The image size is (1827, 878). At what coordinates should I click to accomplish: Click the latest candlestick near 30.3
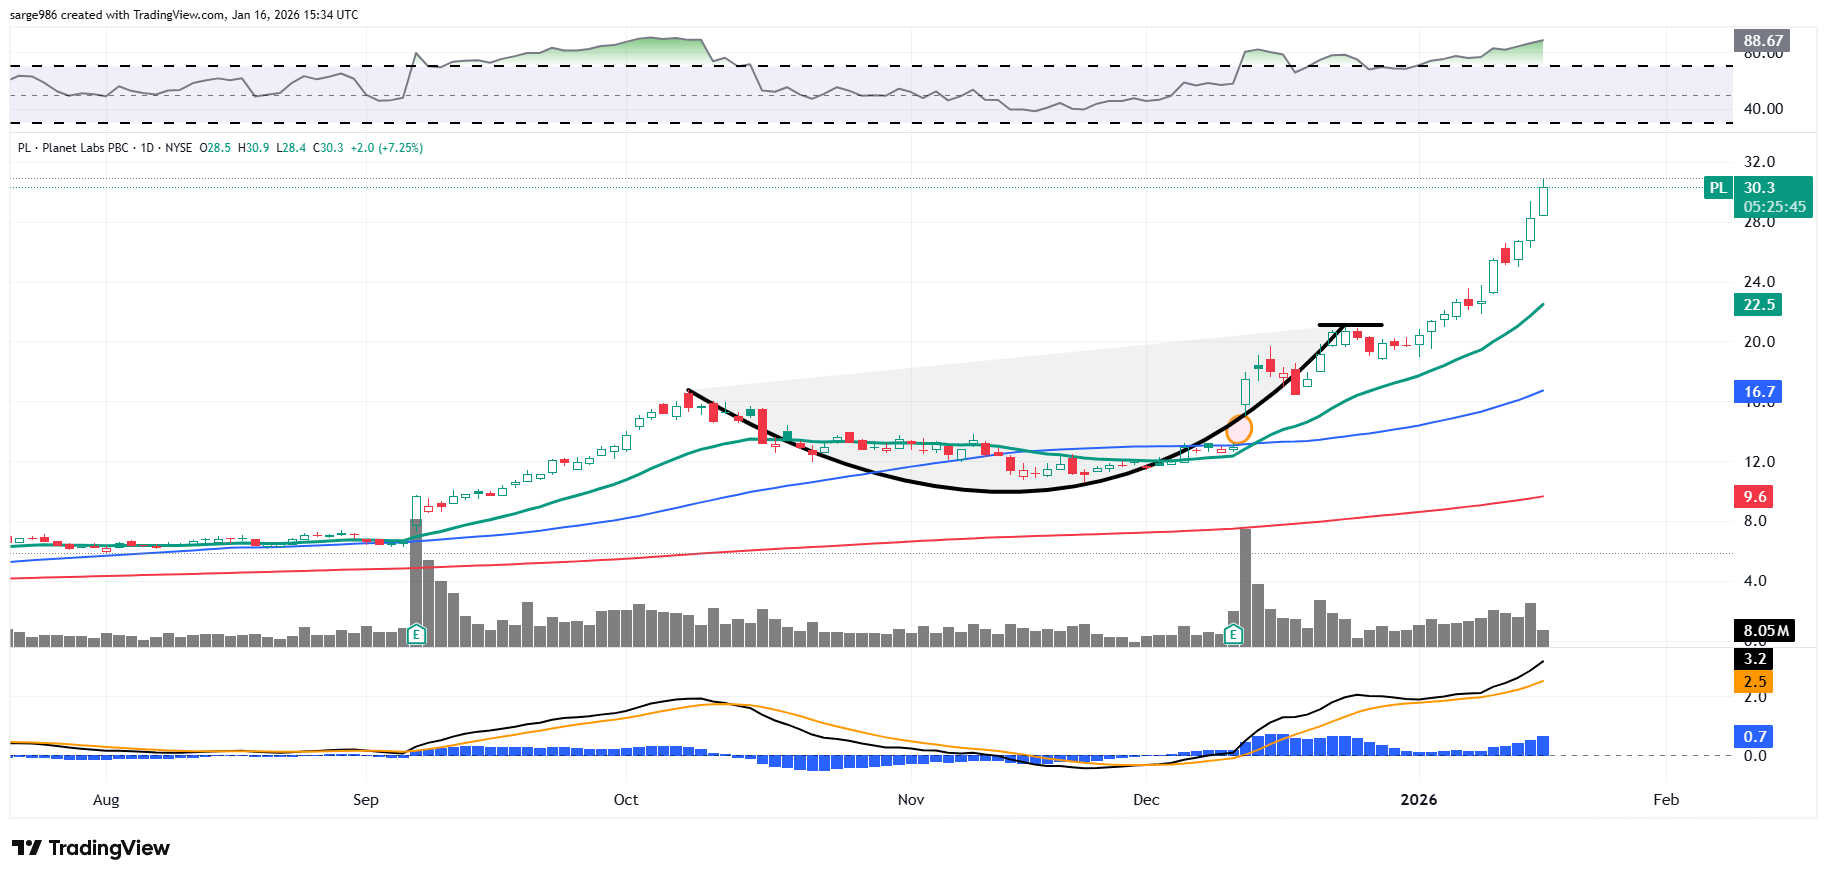click(1543, 199)
